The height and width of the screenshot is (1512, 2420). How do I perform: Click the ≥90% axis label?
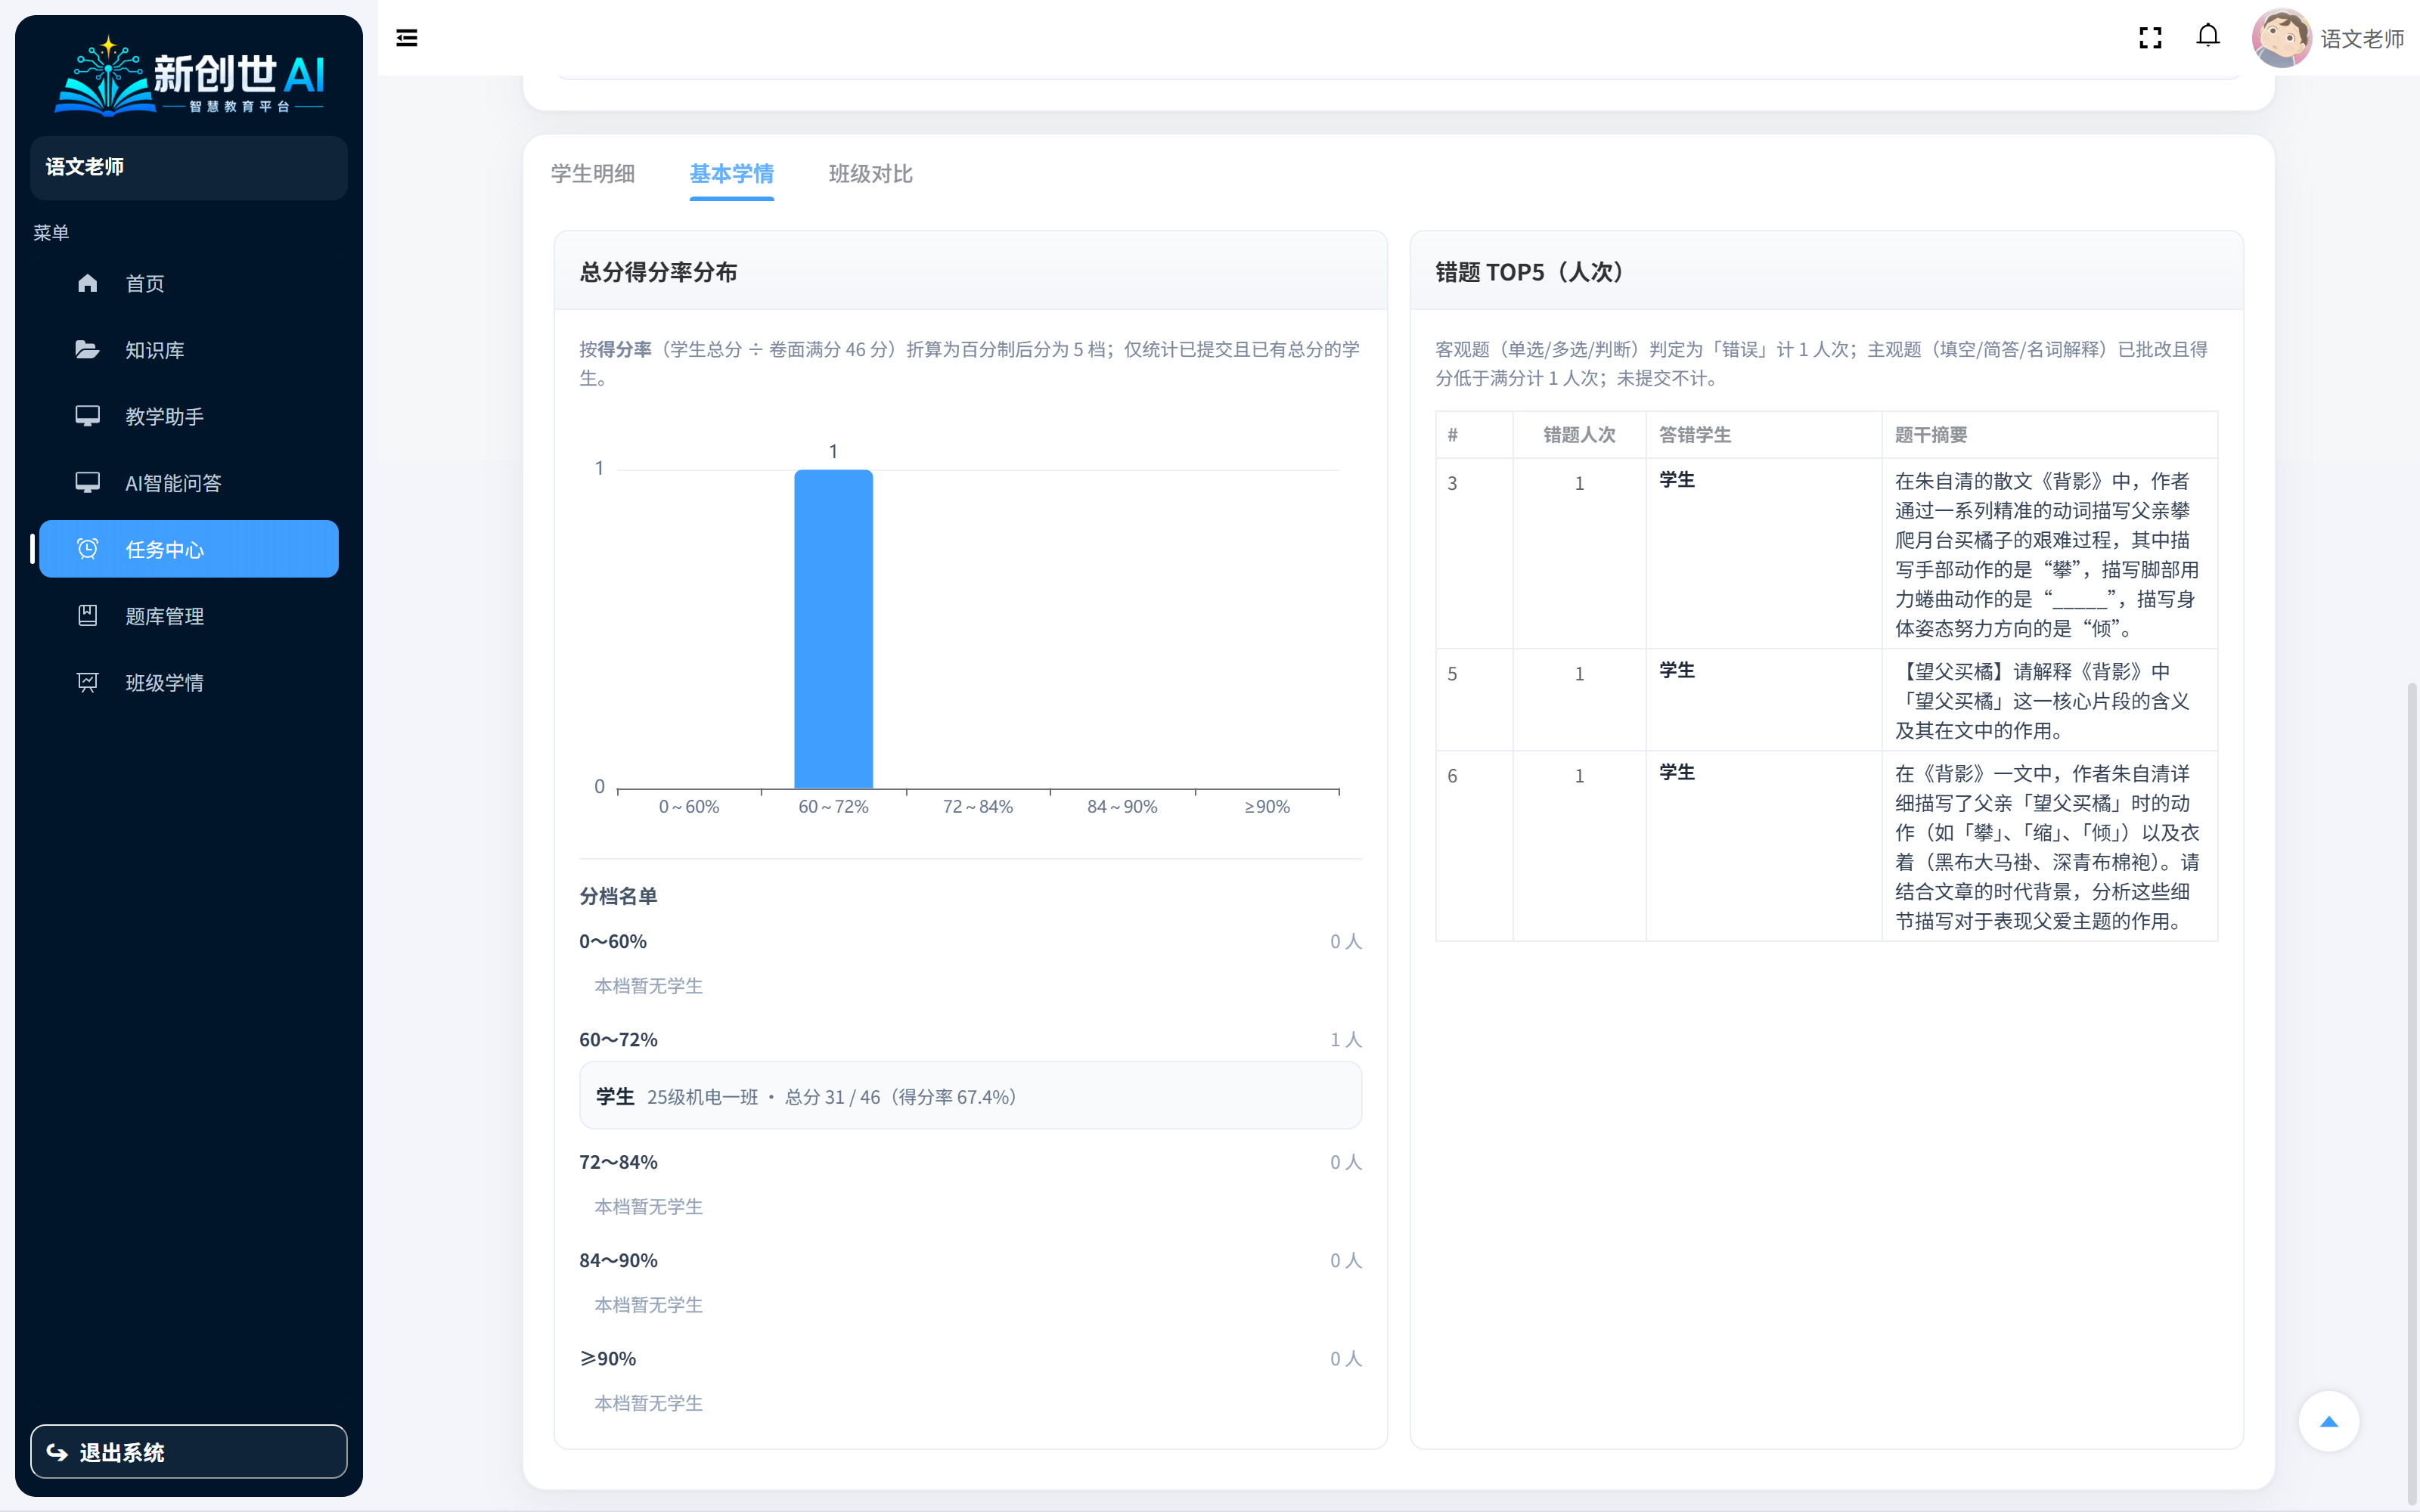[1267, 807]
